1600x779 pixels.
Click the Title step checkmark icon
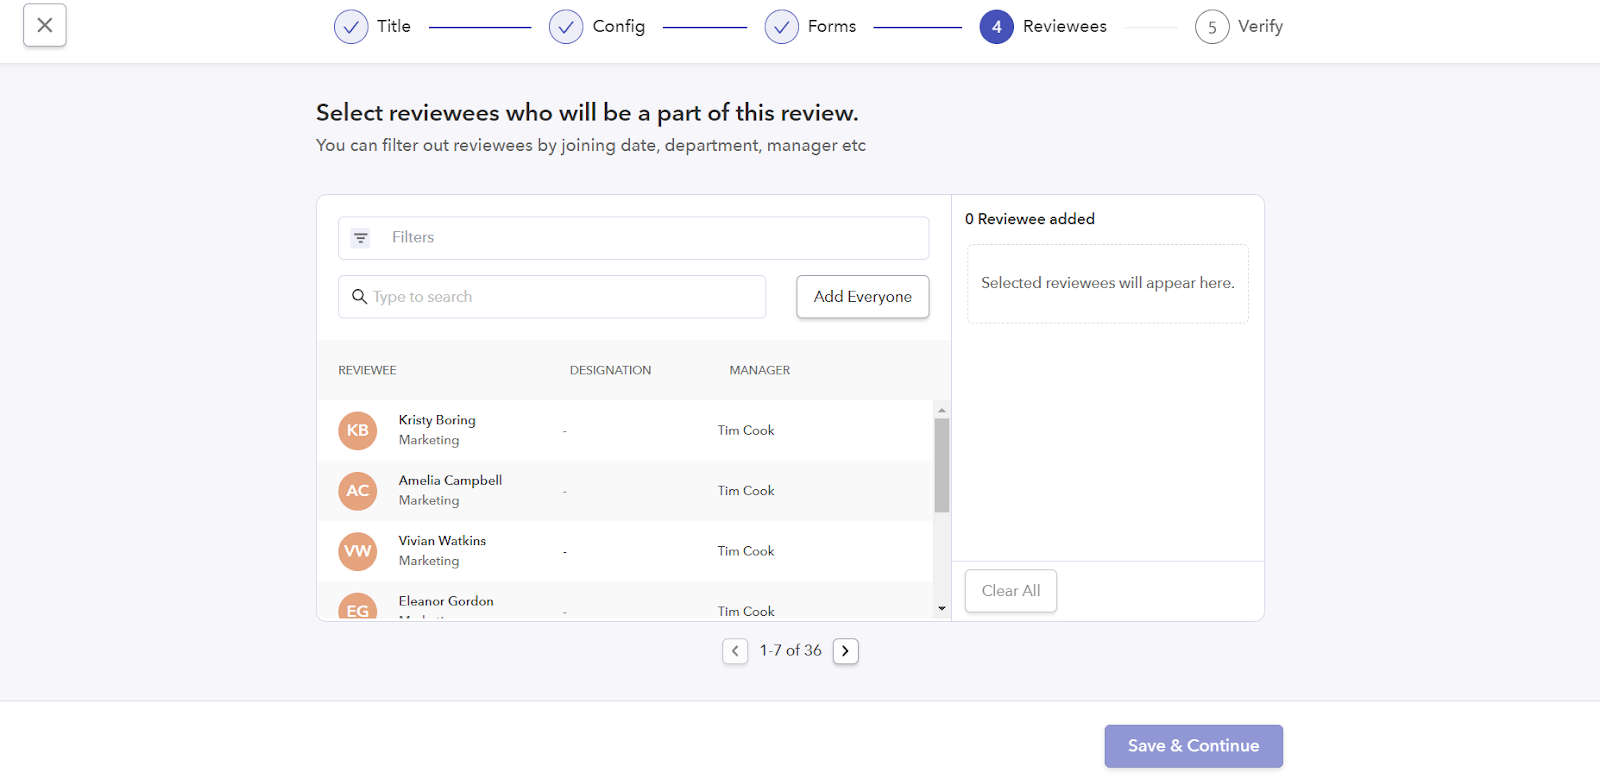click(351, 27)
